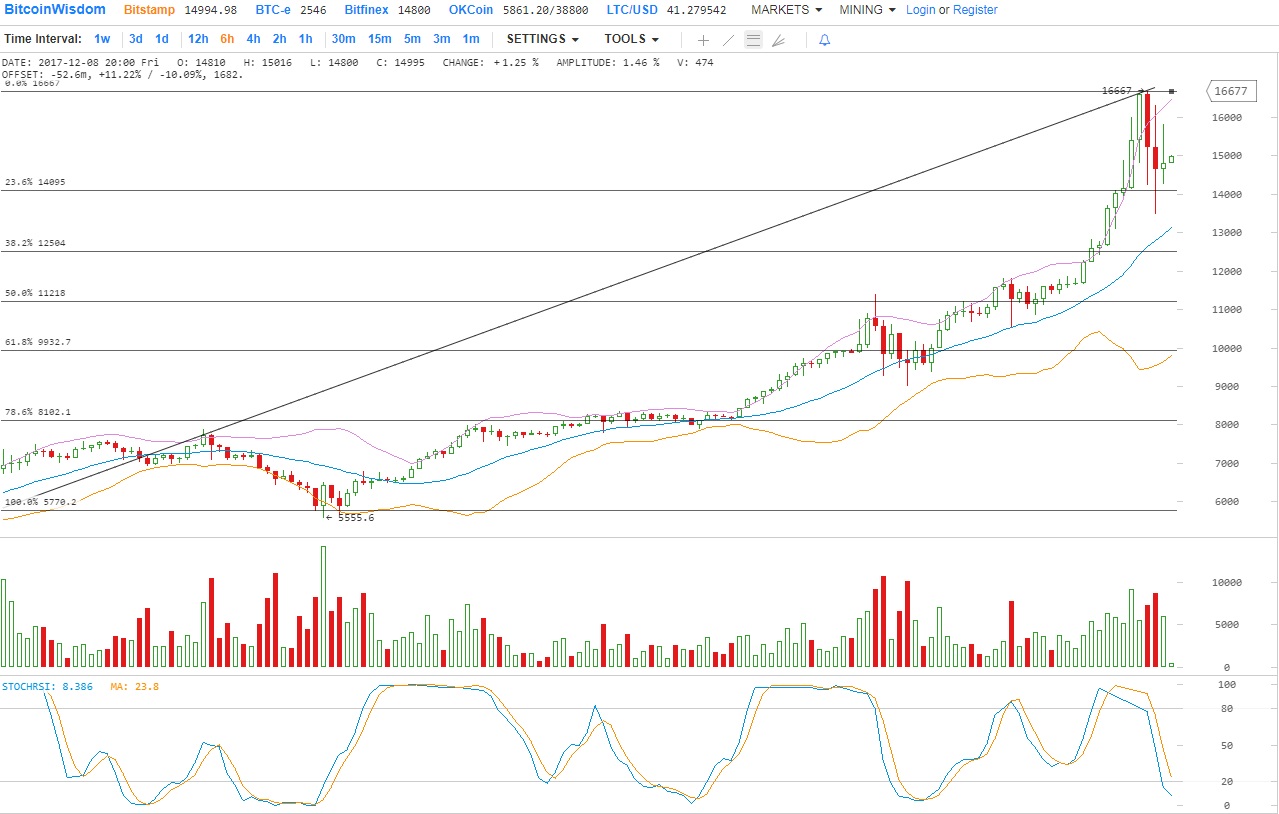Switch time interval to 1w

102,39
